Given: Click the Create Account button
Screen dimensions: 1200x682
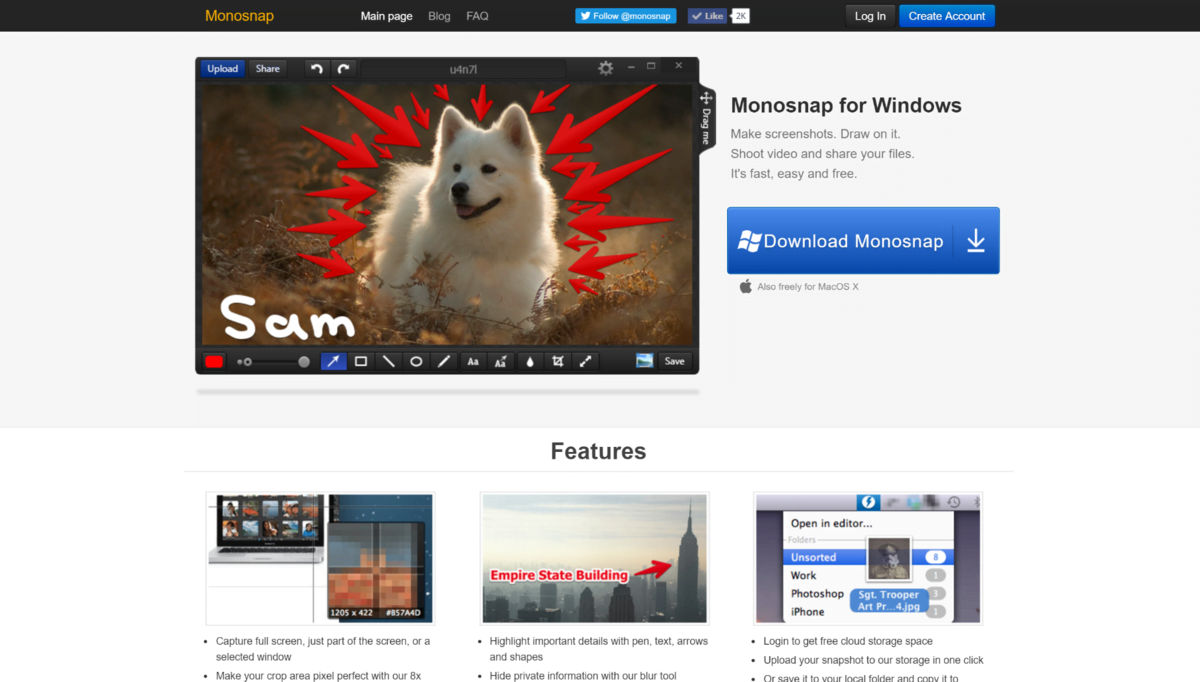Looking at the screenshot, I should coord(947,16).
